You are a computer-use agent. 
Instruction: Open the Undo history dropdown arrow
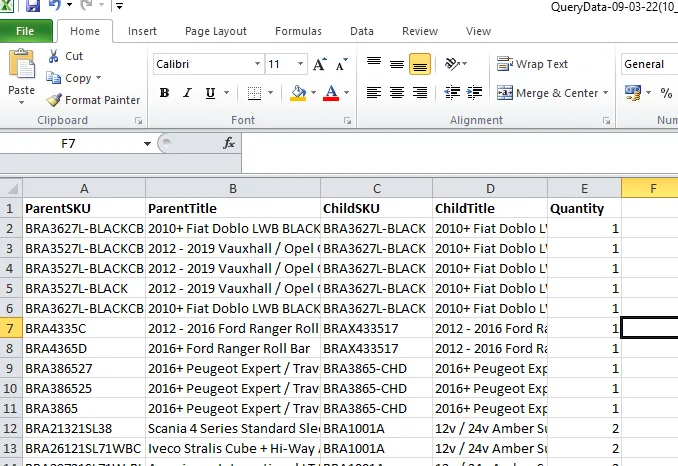coord(69,5)
